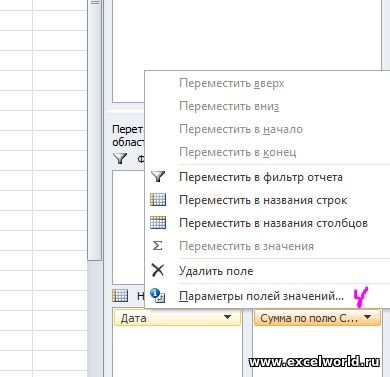This screenshot has height=377, width=390.
Task: Open Параметры полей значений... dialog
Action: [261, 296]
